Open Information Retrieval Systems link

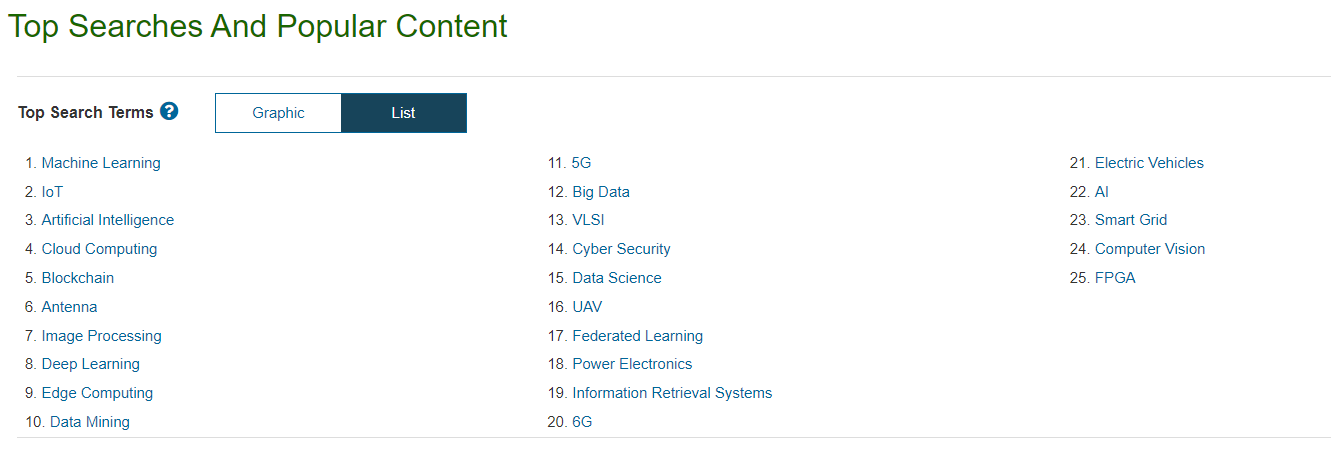[672, 393]
